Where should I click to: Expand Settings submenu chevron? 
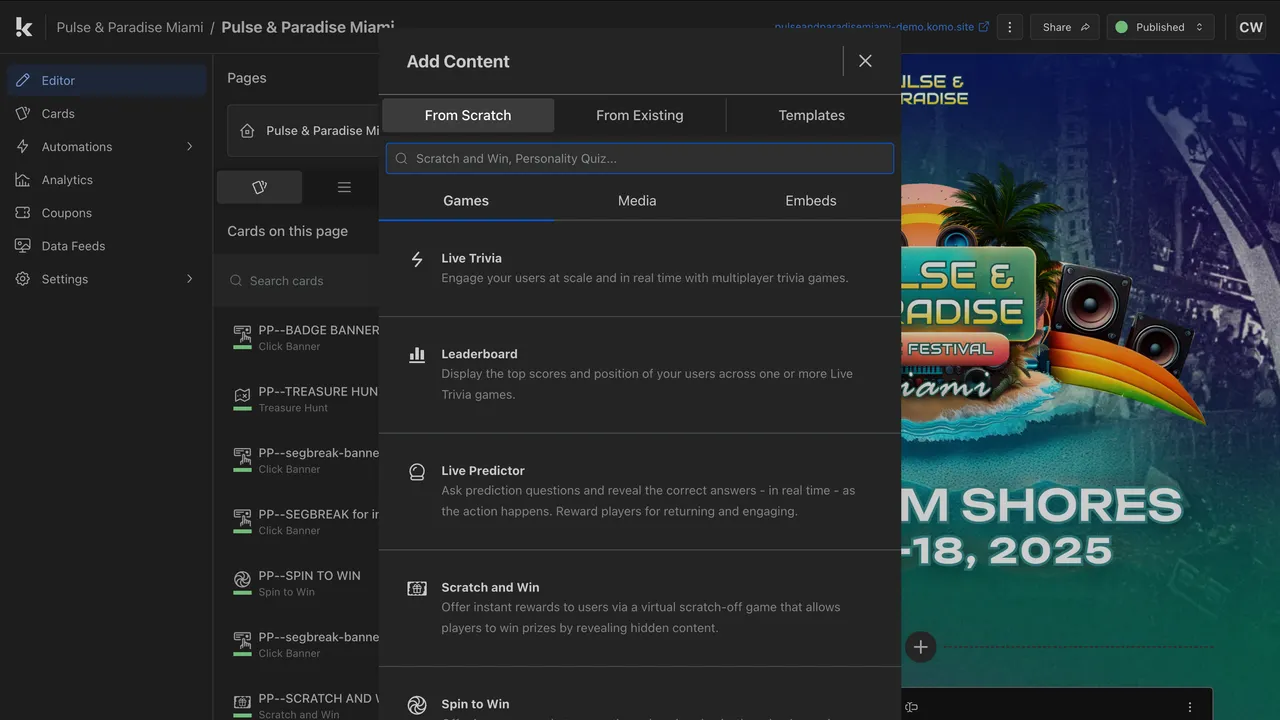190,278
